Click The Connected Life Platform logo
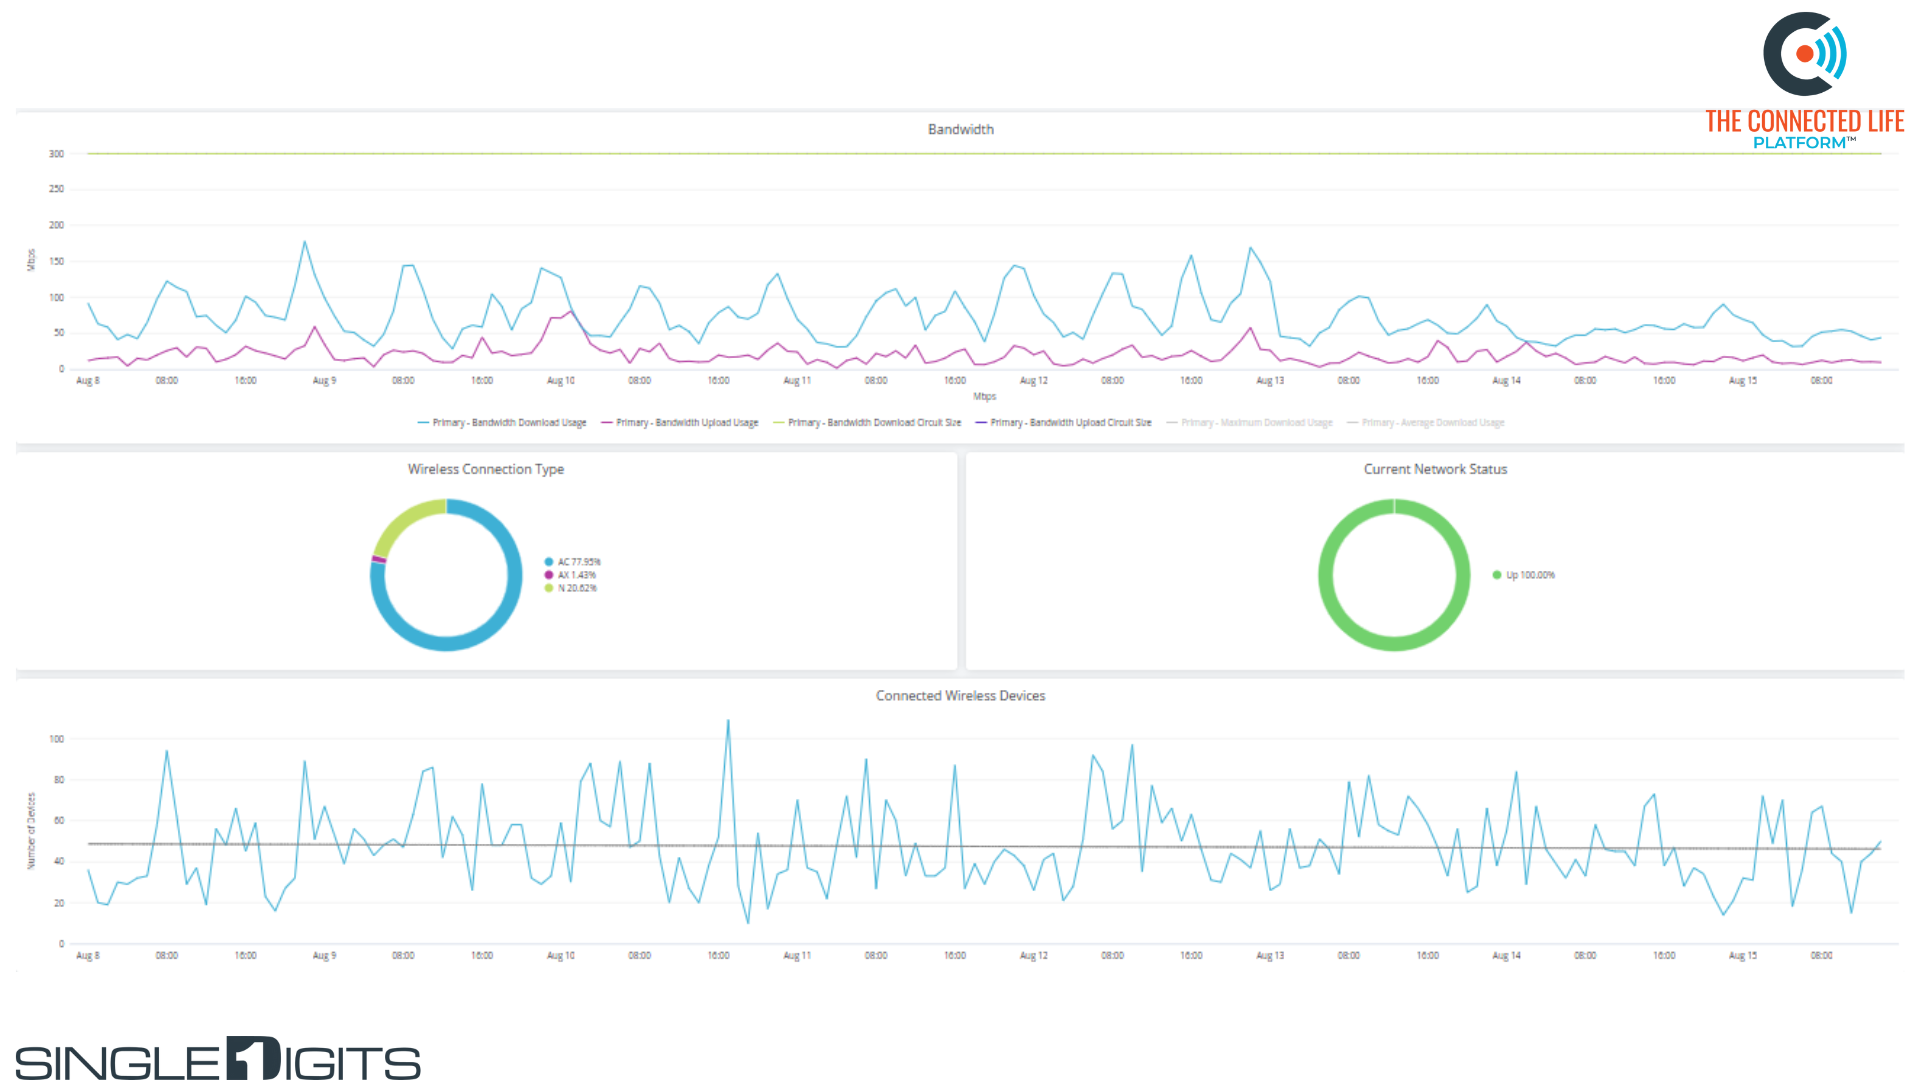This screenshot has width=1920, height=1080. 1804,81
